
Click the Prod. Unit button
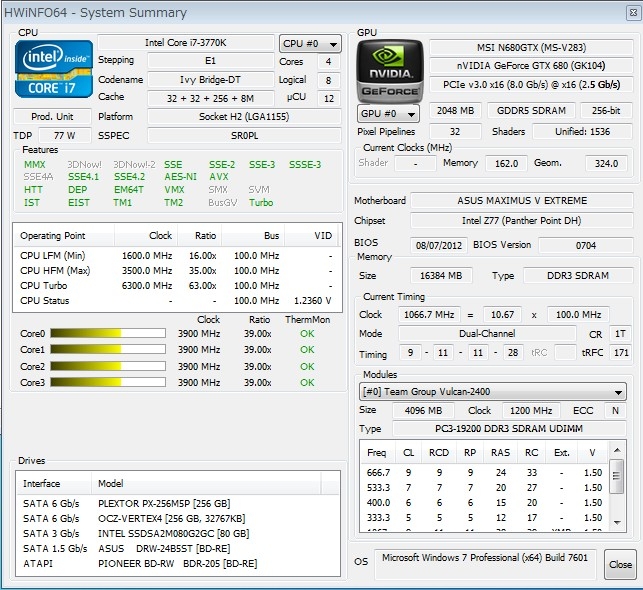point(51,117)
